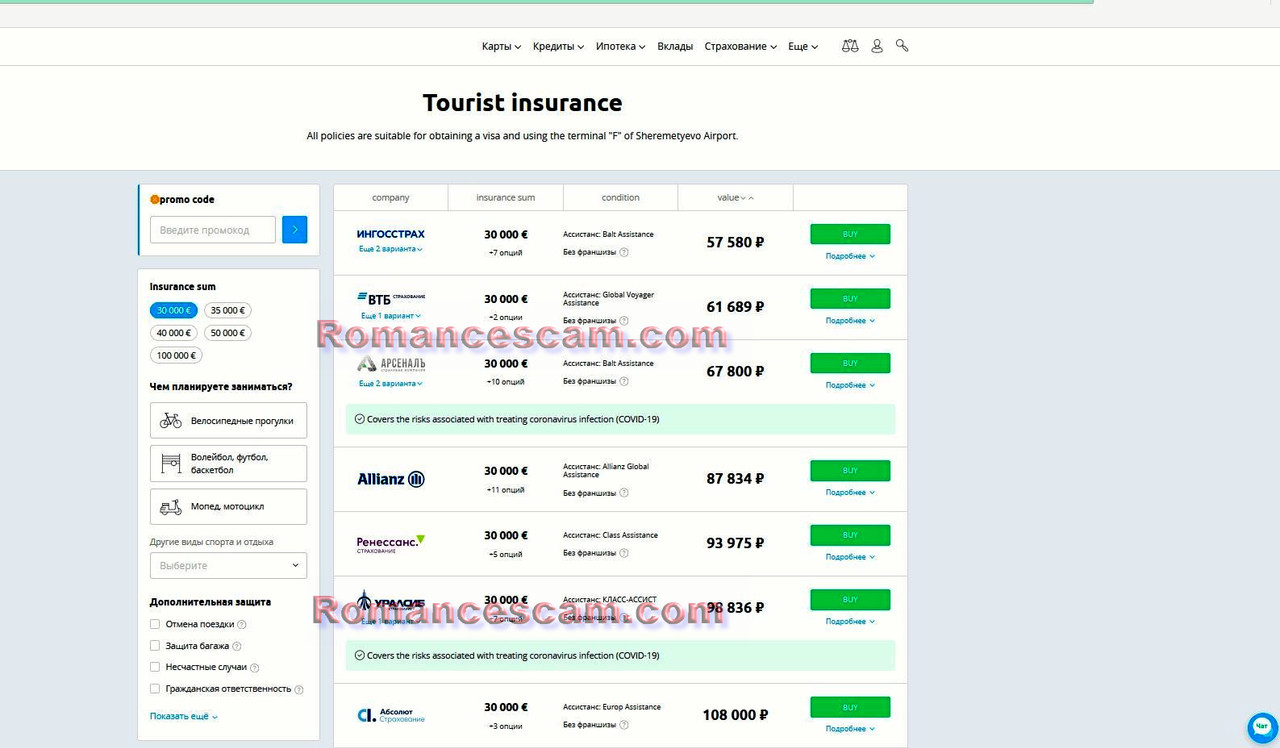Click BUY for the 57 580 ₽ policy
This screenshot has width=1280, height=748.
coord(850,234)
